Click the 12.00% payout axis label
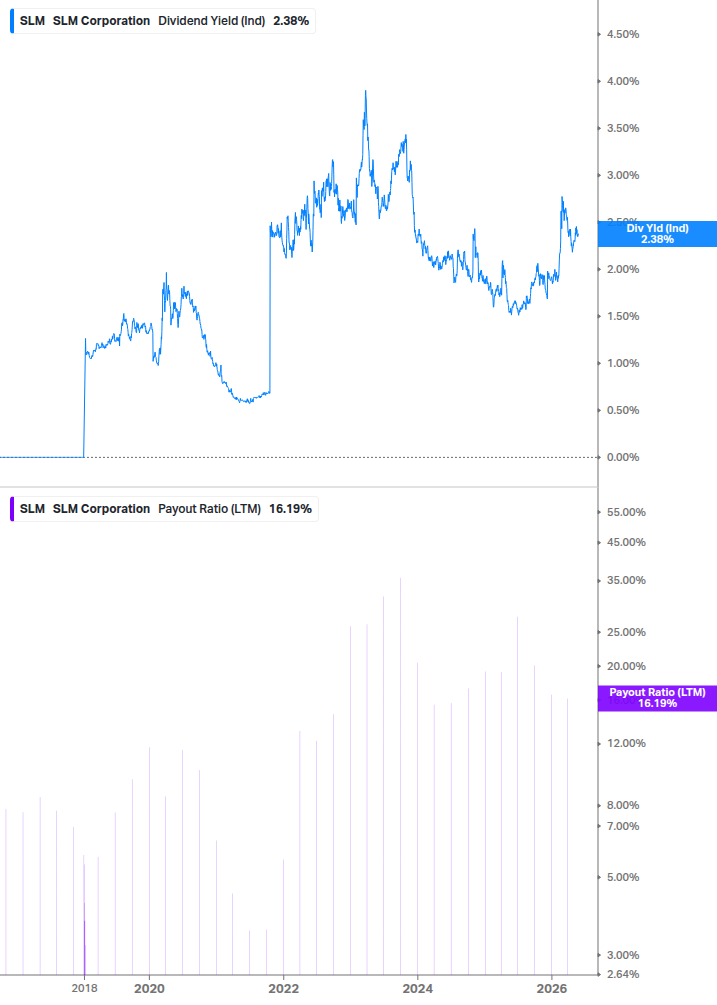This screenshot has height=1005, width=717. click(626, 743)
